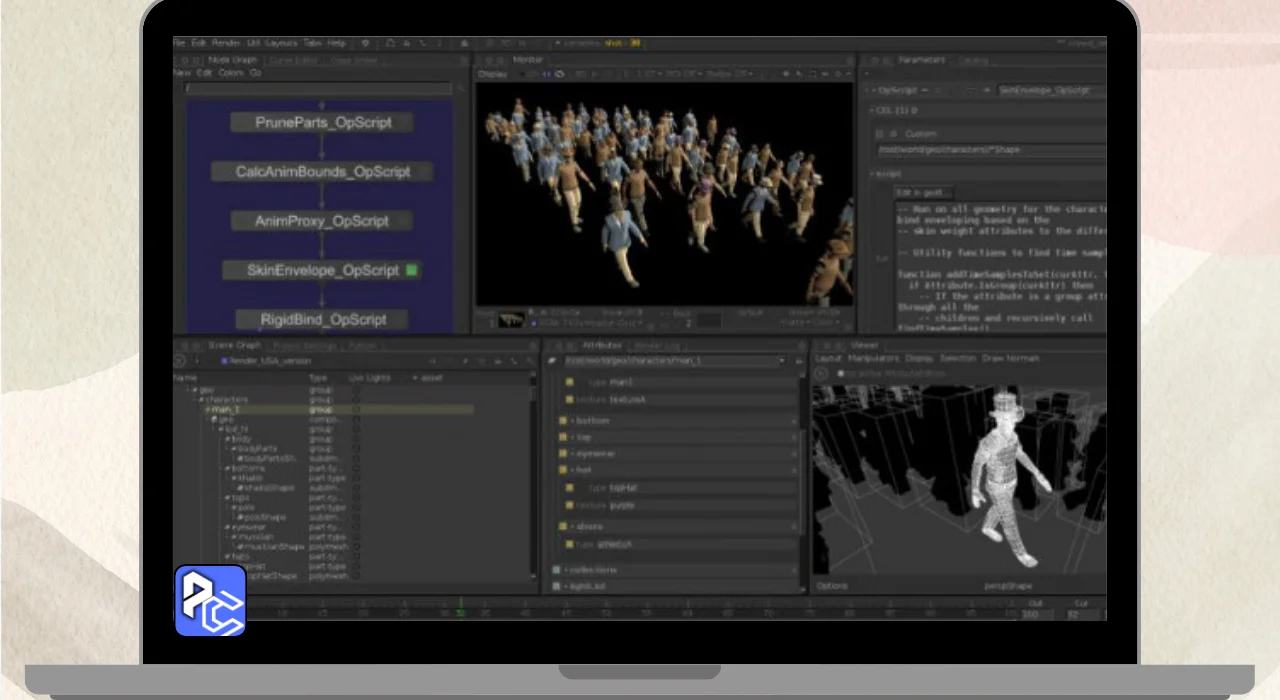The image size is (1280, 700).
Task: Click the Options button in Viewer
Action: point(832,586)
